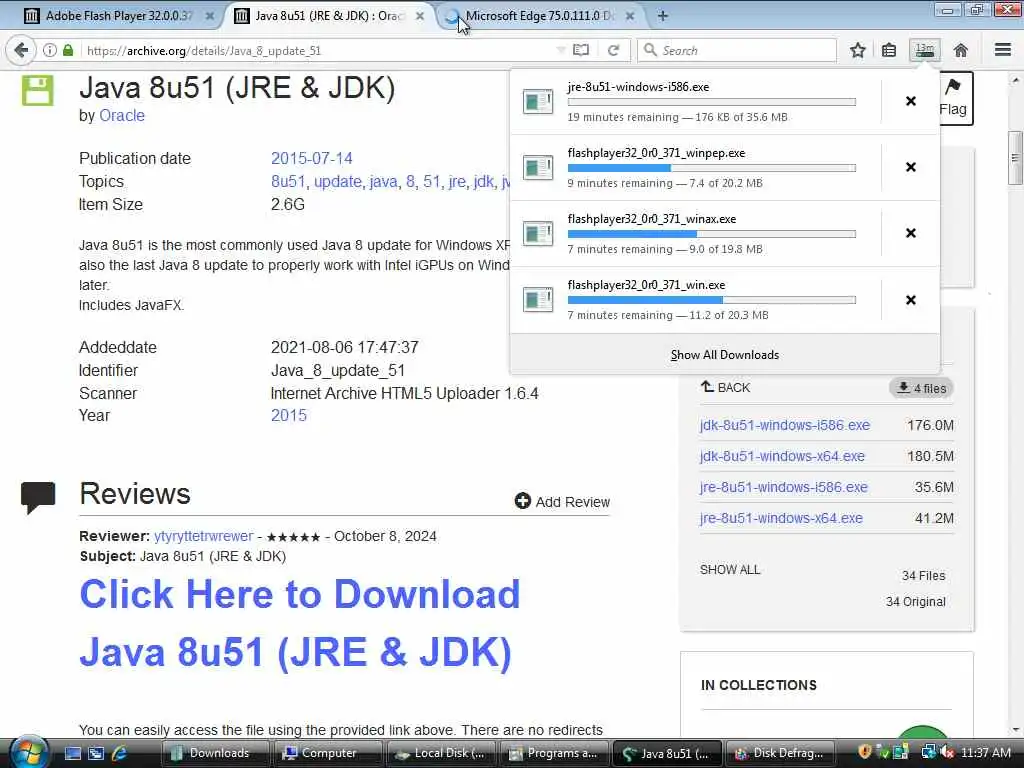
Task: Click Show Desktop in quick launch
Action: click(x=72, y=754)
